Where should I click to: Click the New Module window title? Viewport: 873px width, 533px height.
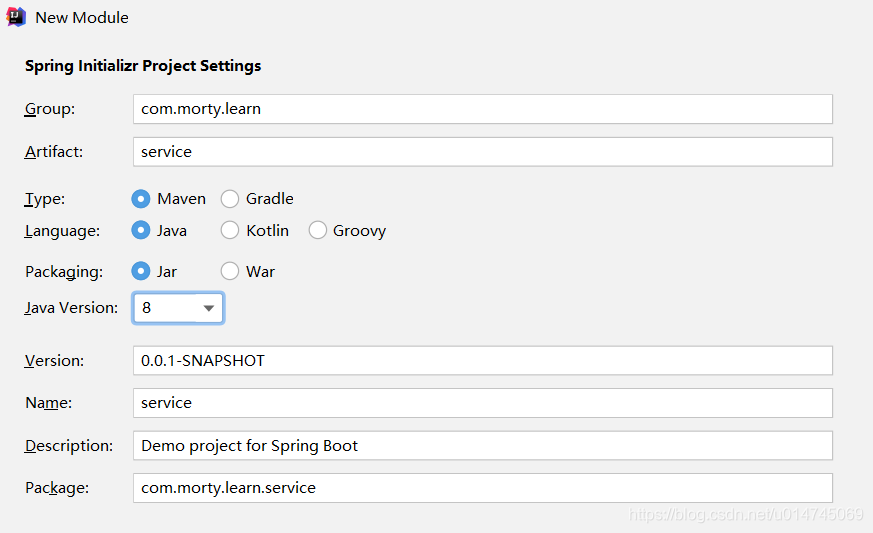pos(82,18)
